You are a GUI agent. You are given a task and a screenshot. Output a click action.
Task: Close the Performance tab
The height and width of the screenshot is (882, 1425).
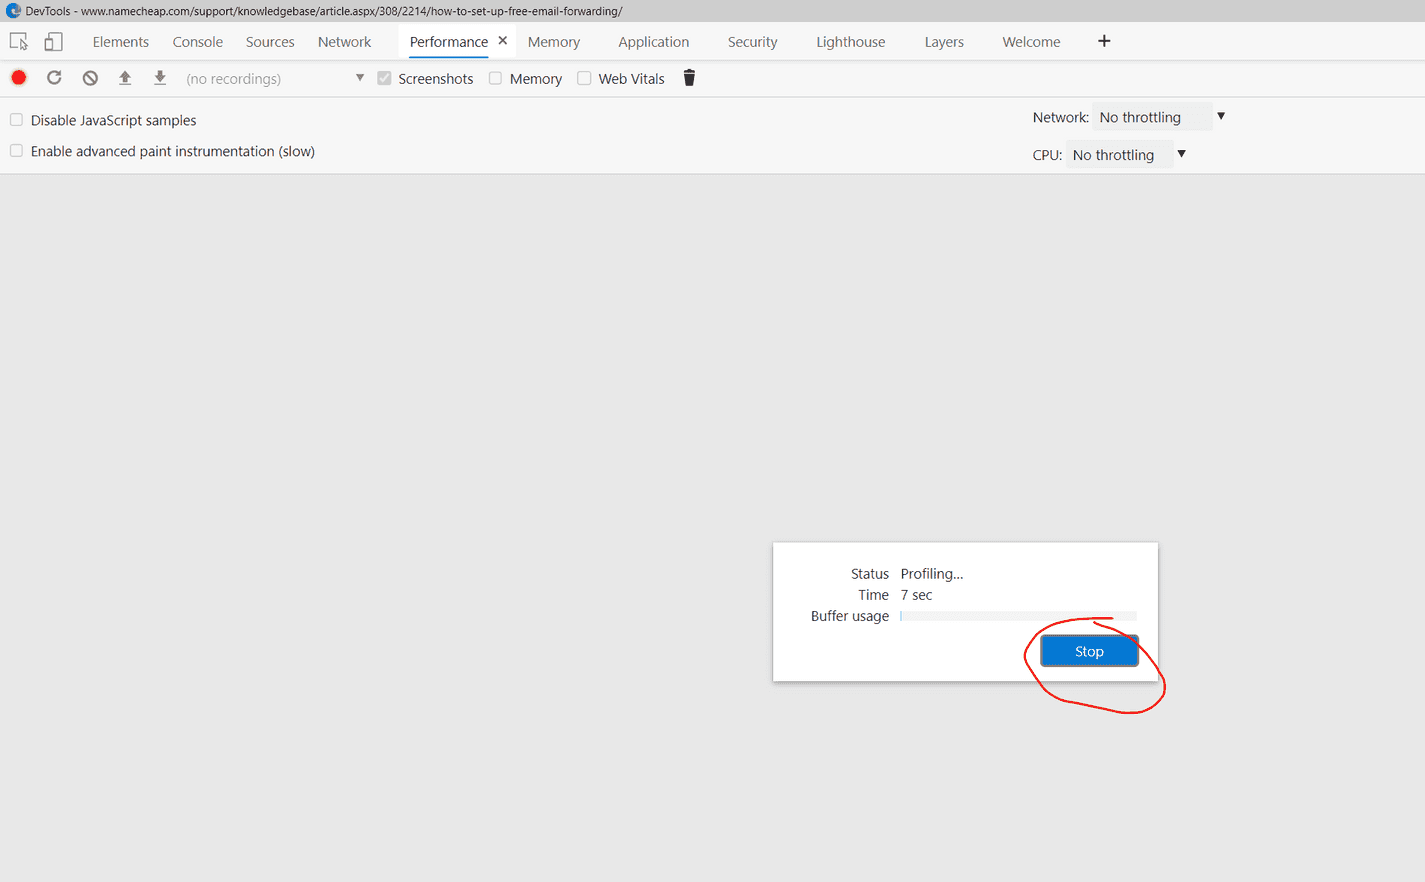pyautogui.click(x=503, y=40)
